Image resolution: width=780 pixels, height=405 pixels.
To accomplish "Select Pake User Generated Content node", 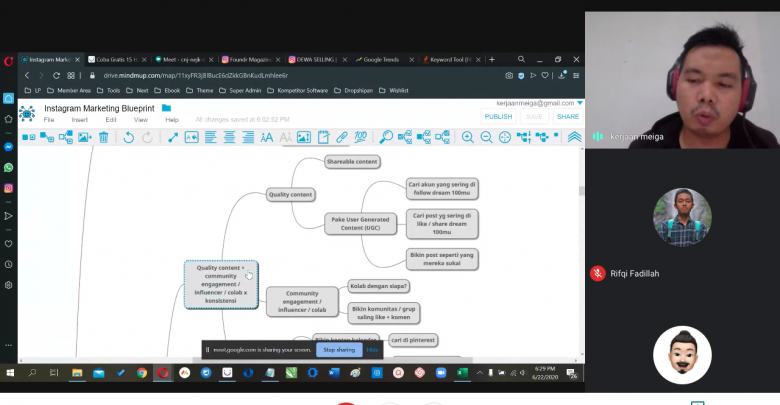I will pyautogui.click(x=360, y=223).
